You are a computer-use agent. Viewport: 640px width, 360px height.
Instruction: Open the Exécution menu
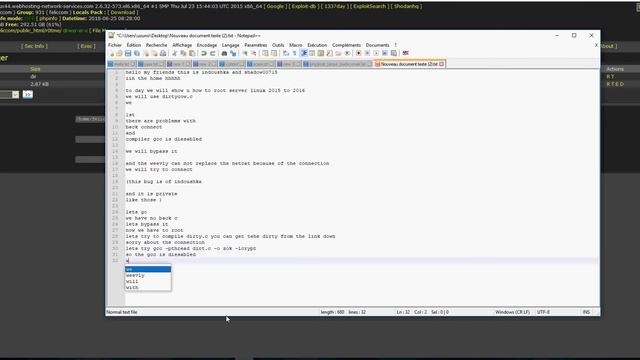(317, 45)
